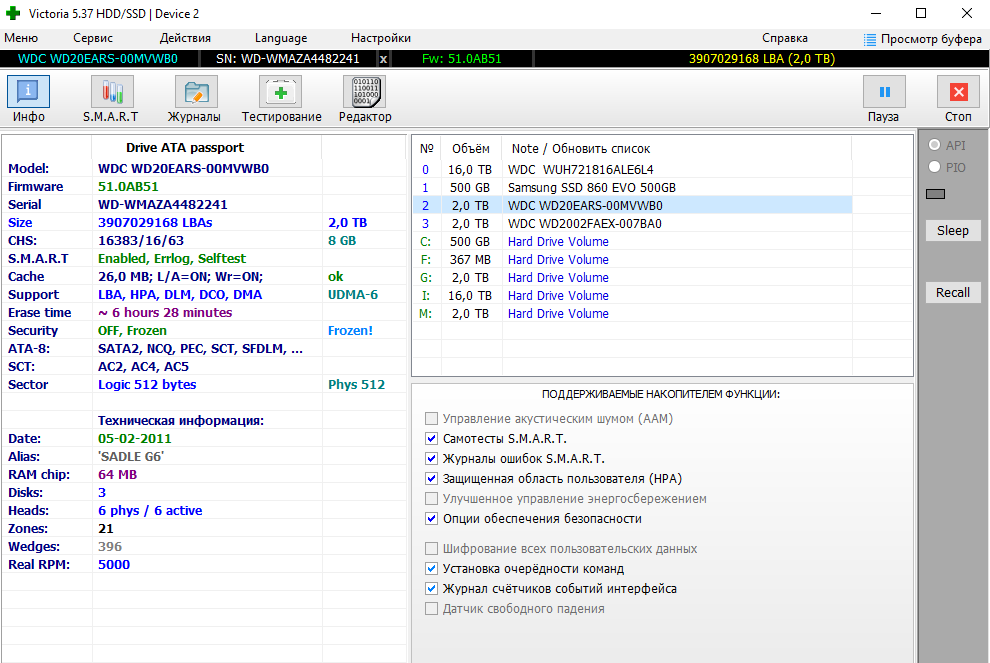Screen dimensions: 990x663
Task: Open the Тестирование testing section
Action: [281, 99]
